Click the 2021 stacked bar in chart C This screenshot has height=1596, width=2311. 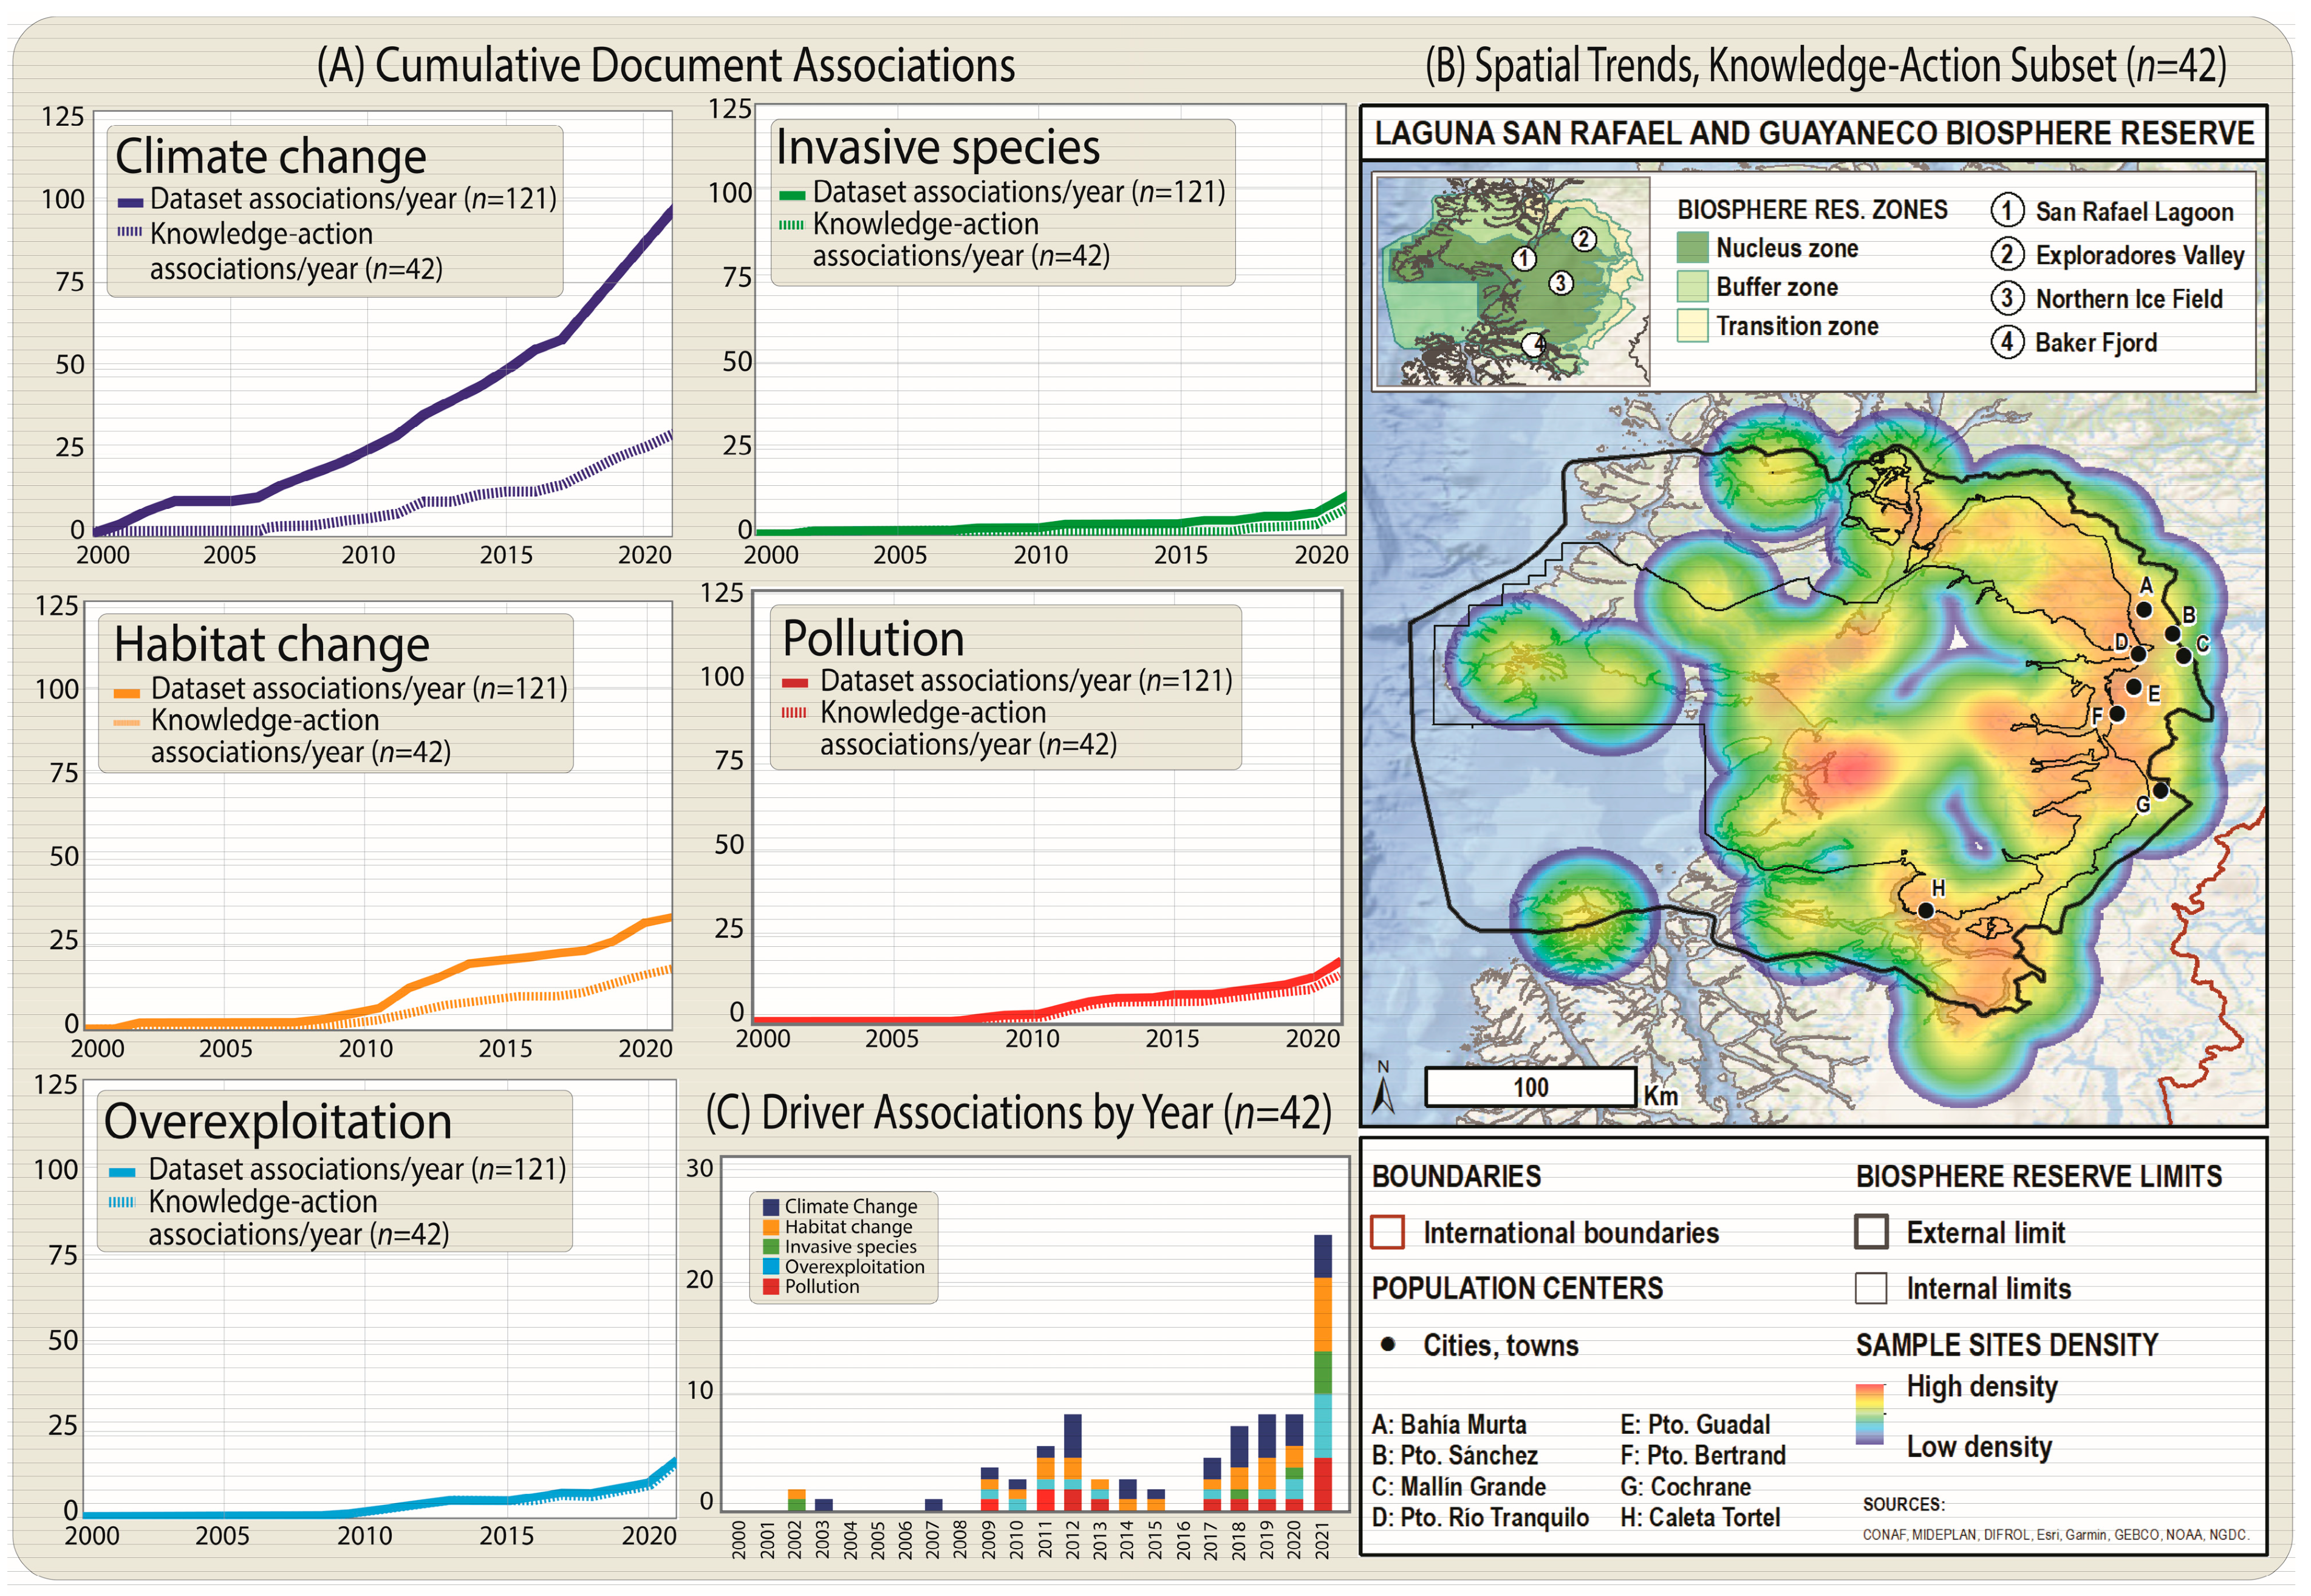[x=1322, y=1373]
